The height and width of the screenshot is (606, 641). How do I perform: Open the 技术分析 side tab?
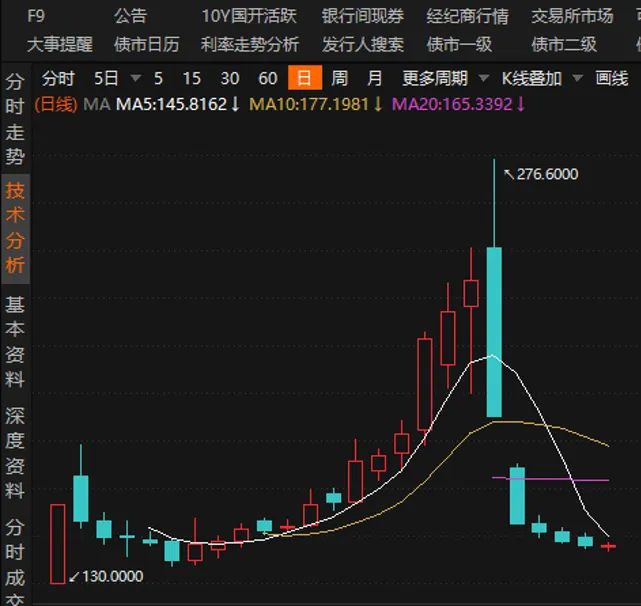pos(15,228)
